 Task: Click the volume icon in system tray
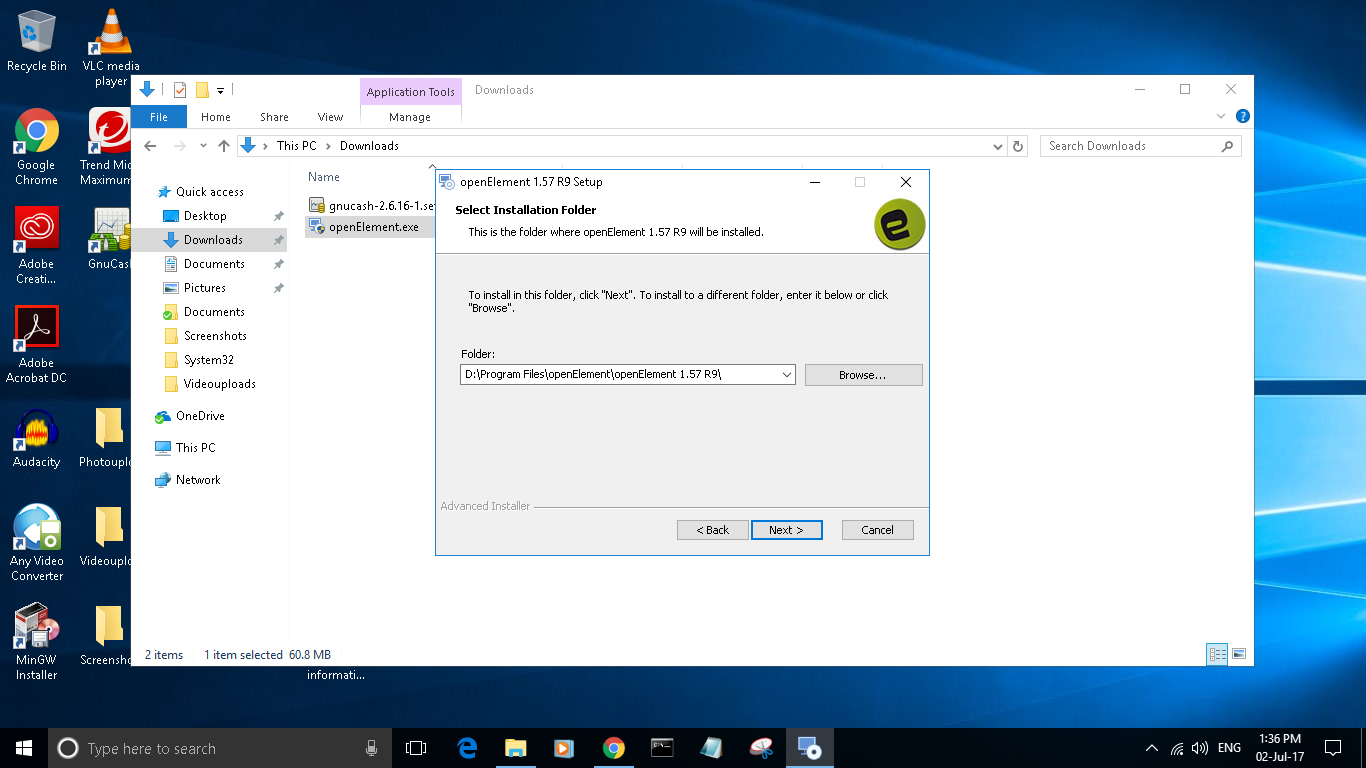(x=1201, y=748)
